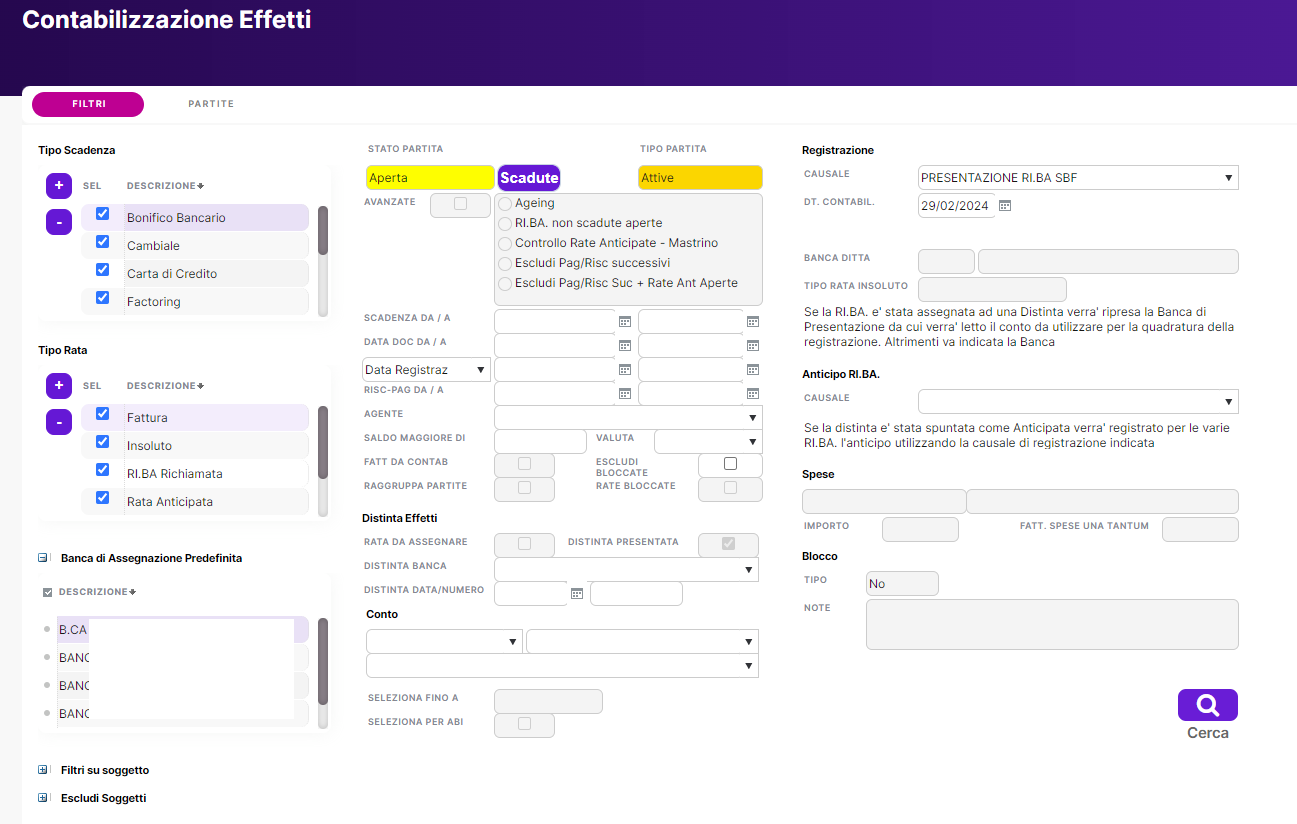This screenshot has height=824, width=1297.
Task: Select Controllo Rate Anticipate - Mastrino option
Action: pyautogui.click(x=505, y=244)
